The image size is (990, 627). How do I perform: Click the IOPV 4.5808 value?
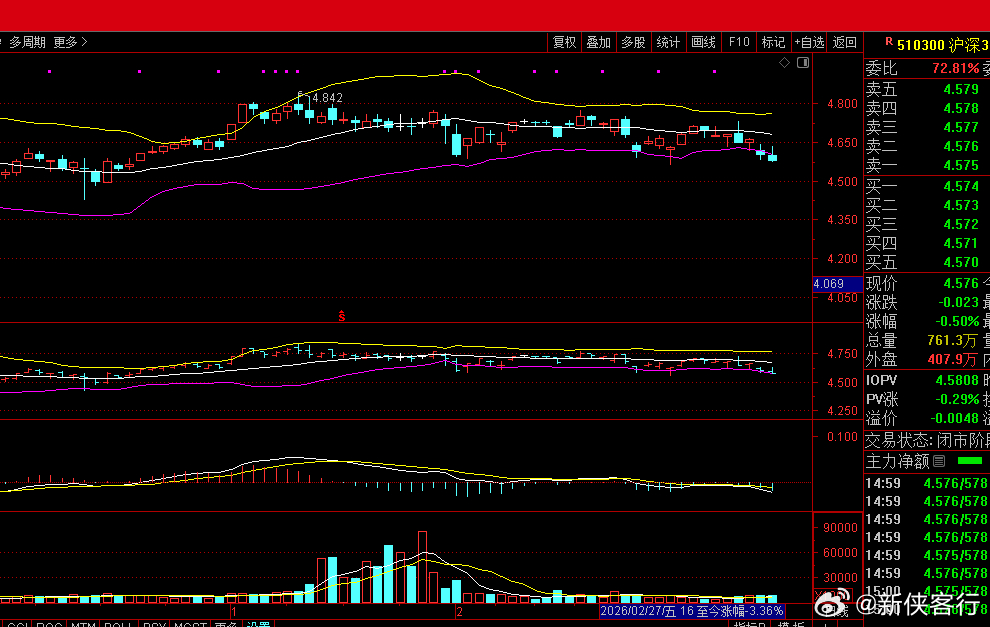[x=957, y=381]
